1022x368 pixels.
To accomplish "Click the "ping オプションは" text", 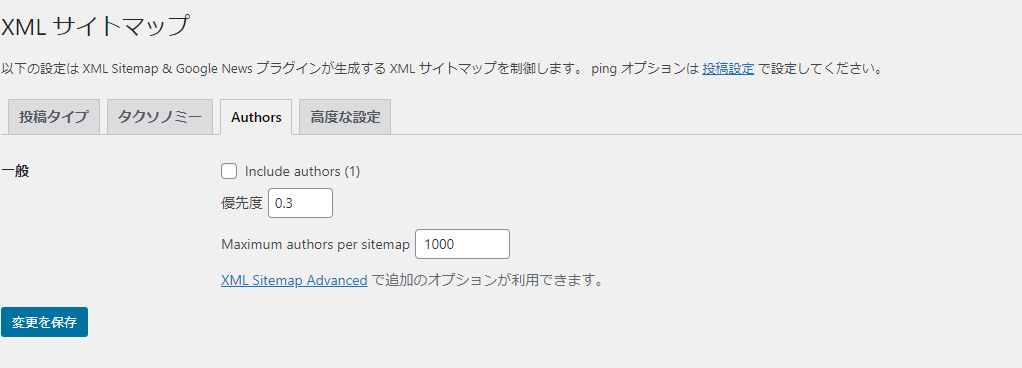I will coord(645,68).
